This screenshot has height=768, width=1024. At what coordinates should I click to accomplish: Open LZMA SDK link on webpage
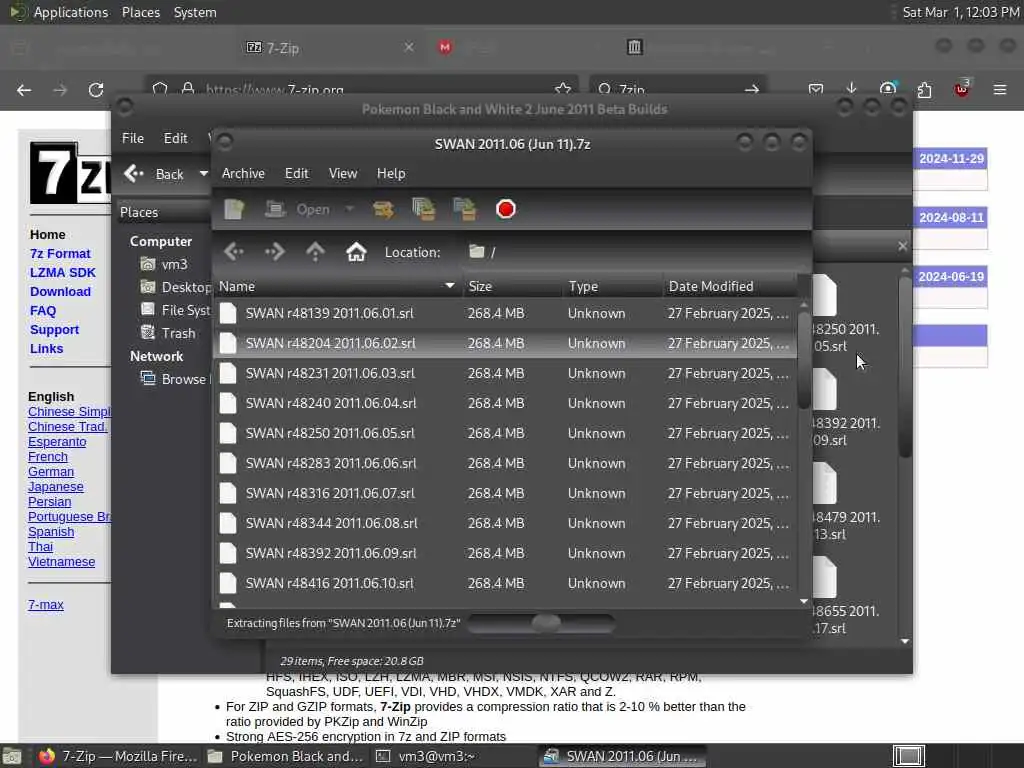pos(63,272)
